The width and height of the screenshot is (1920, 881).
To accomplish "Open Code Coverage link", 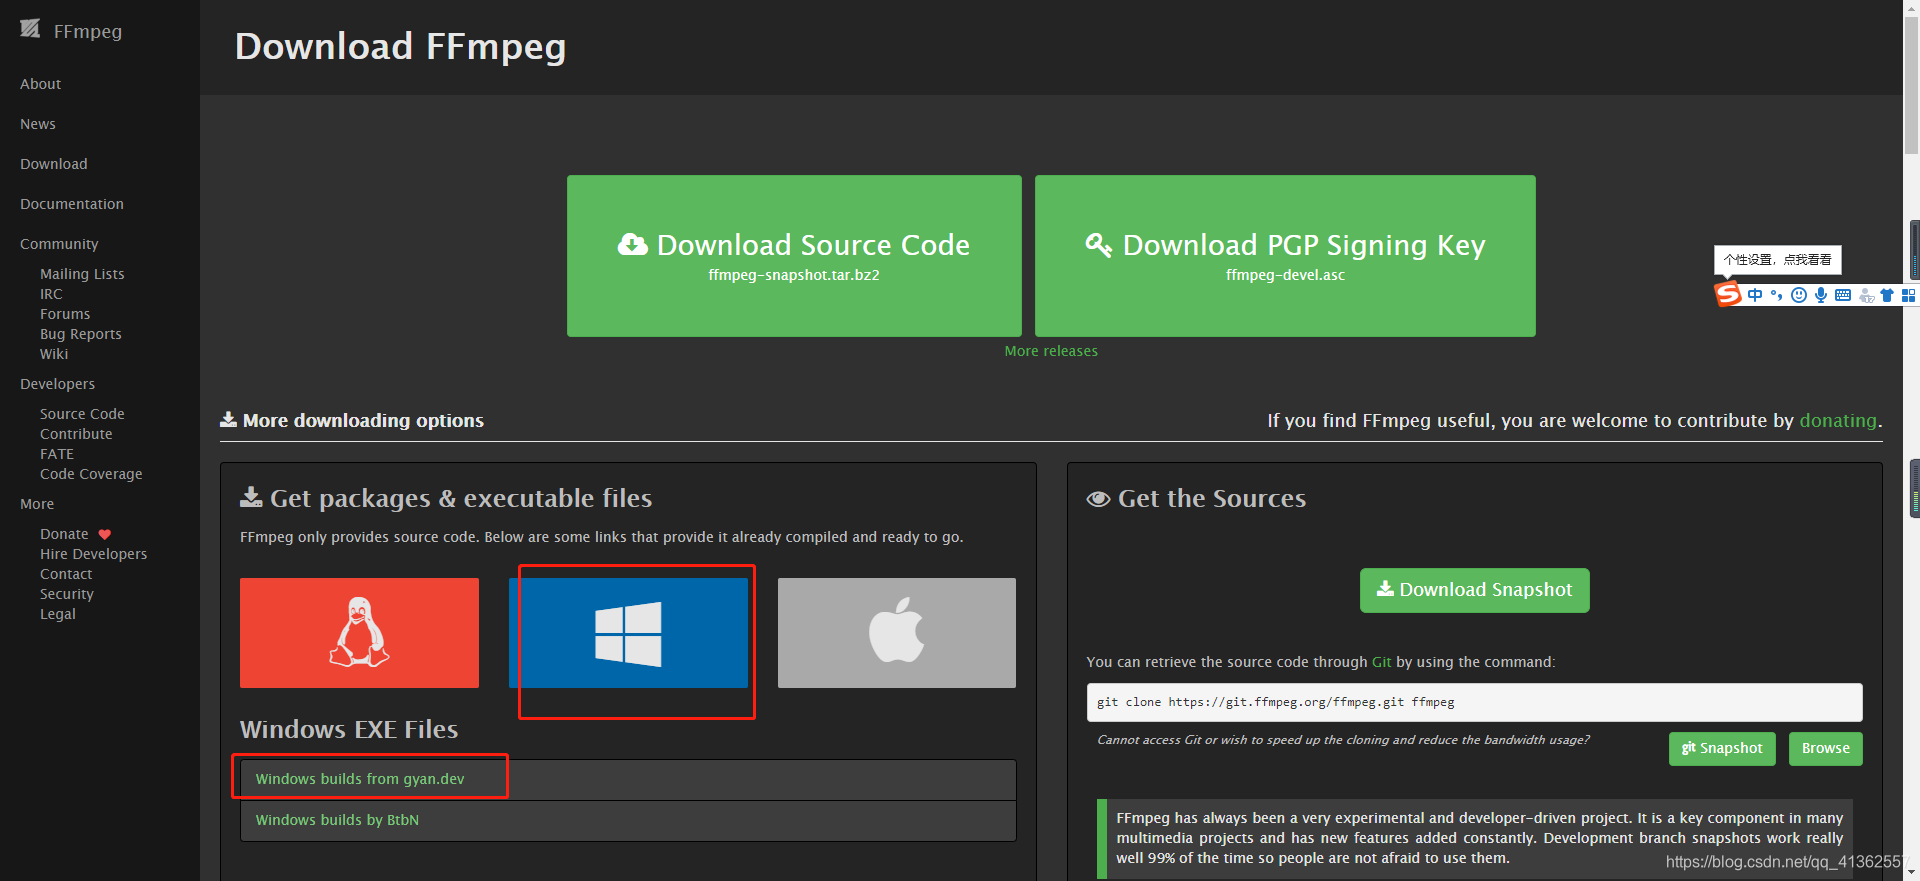I will (x=91, y=474).
